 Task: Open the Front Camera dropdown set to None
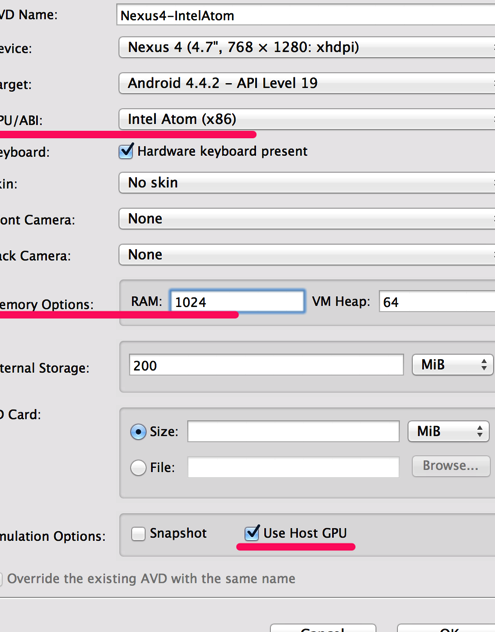[307, 218]
